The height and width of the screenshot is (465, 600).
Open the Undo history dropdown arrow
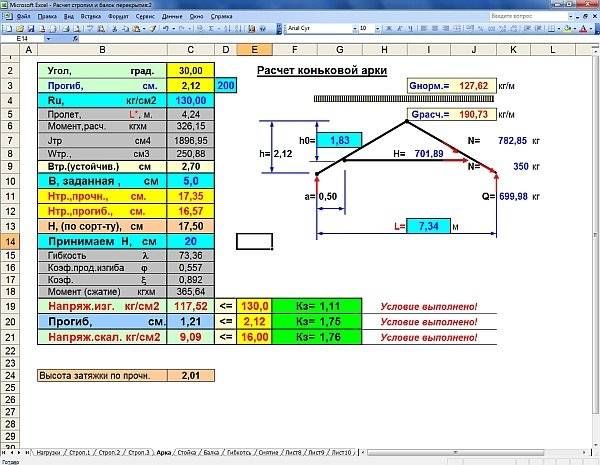(x=173, y=29)
